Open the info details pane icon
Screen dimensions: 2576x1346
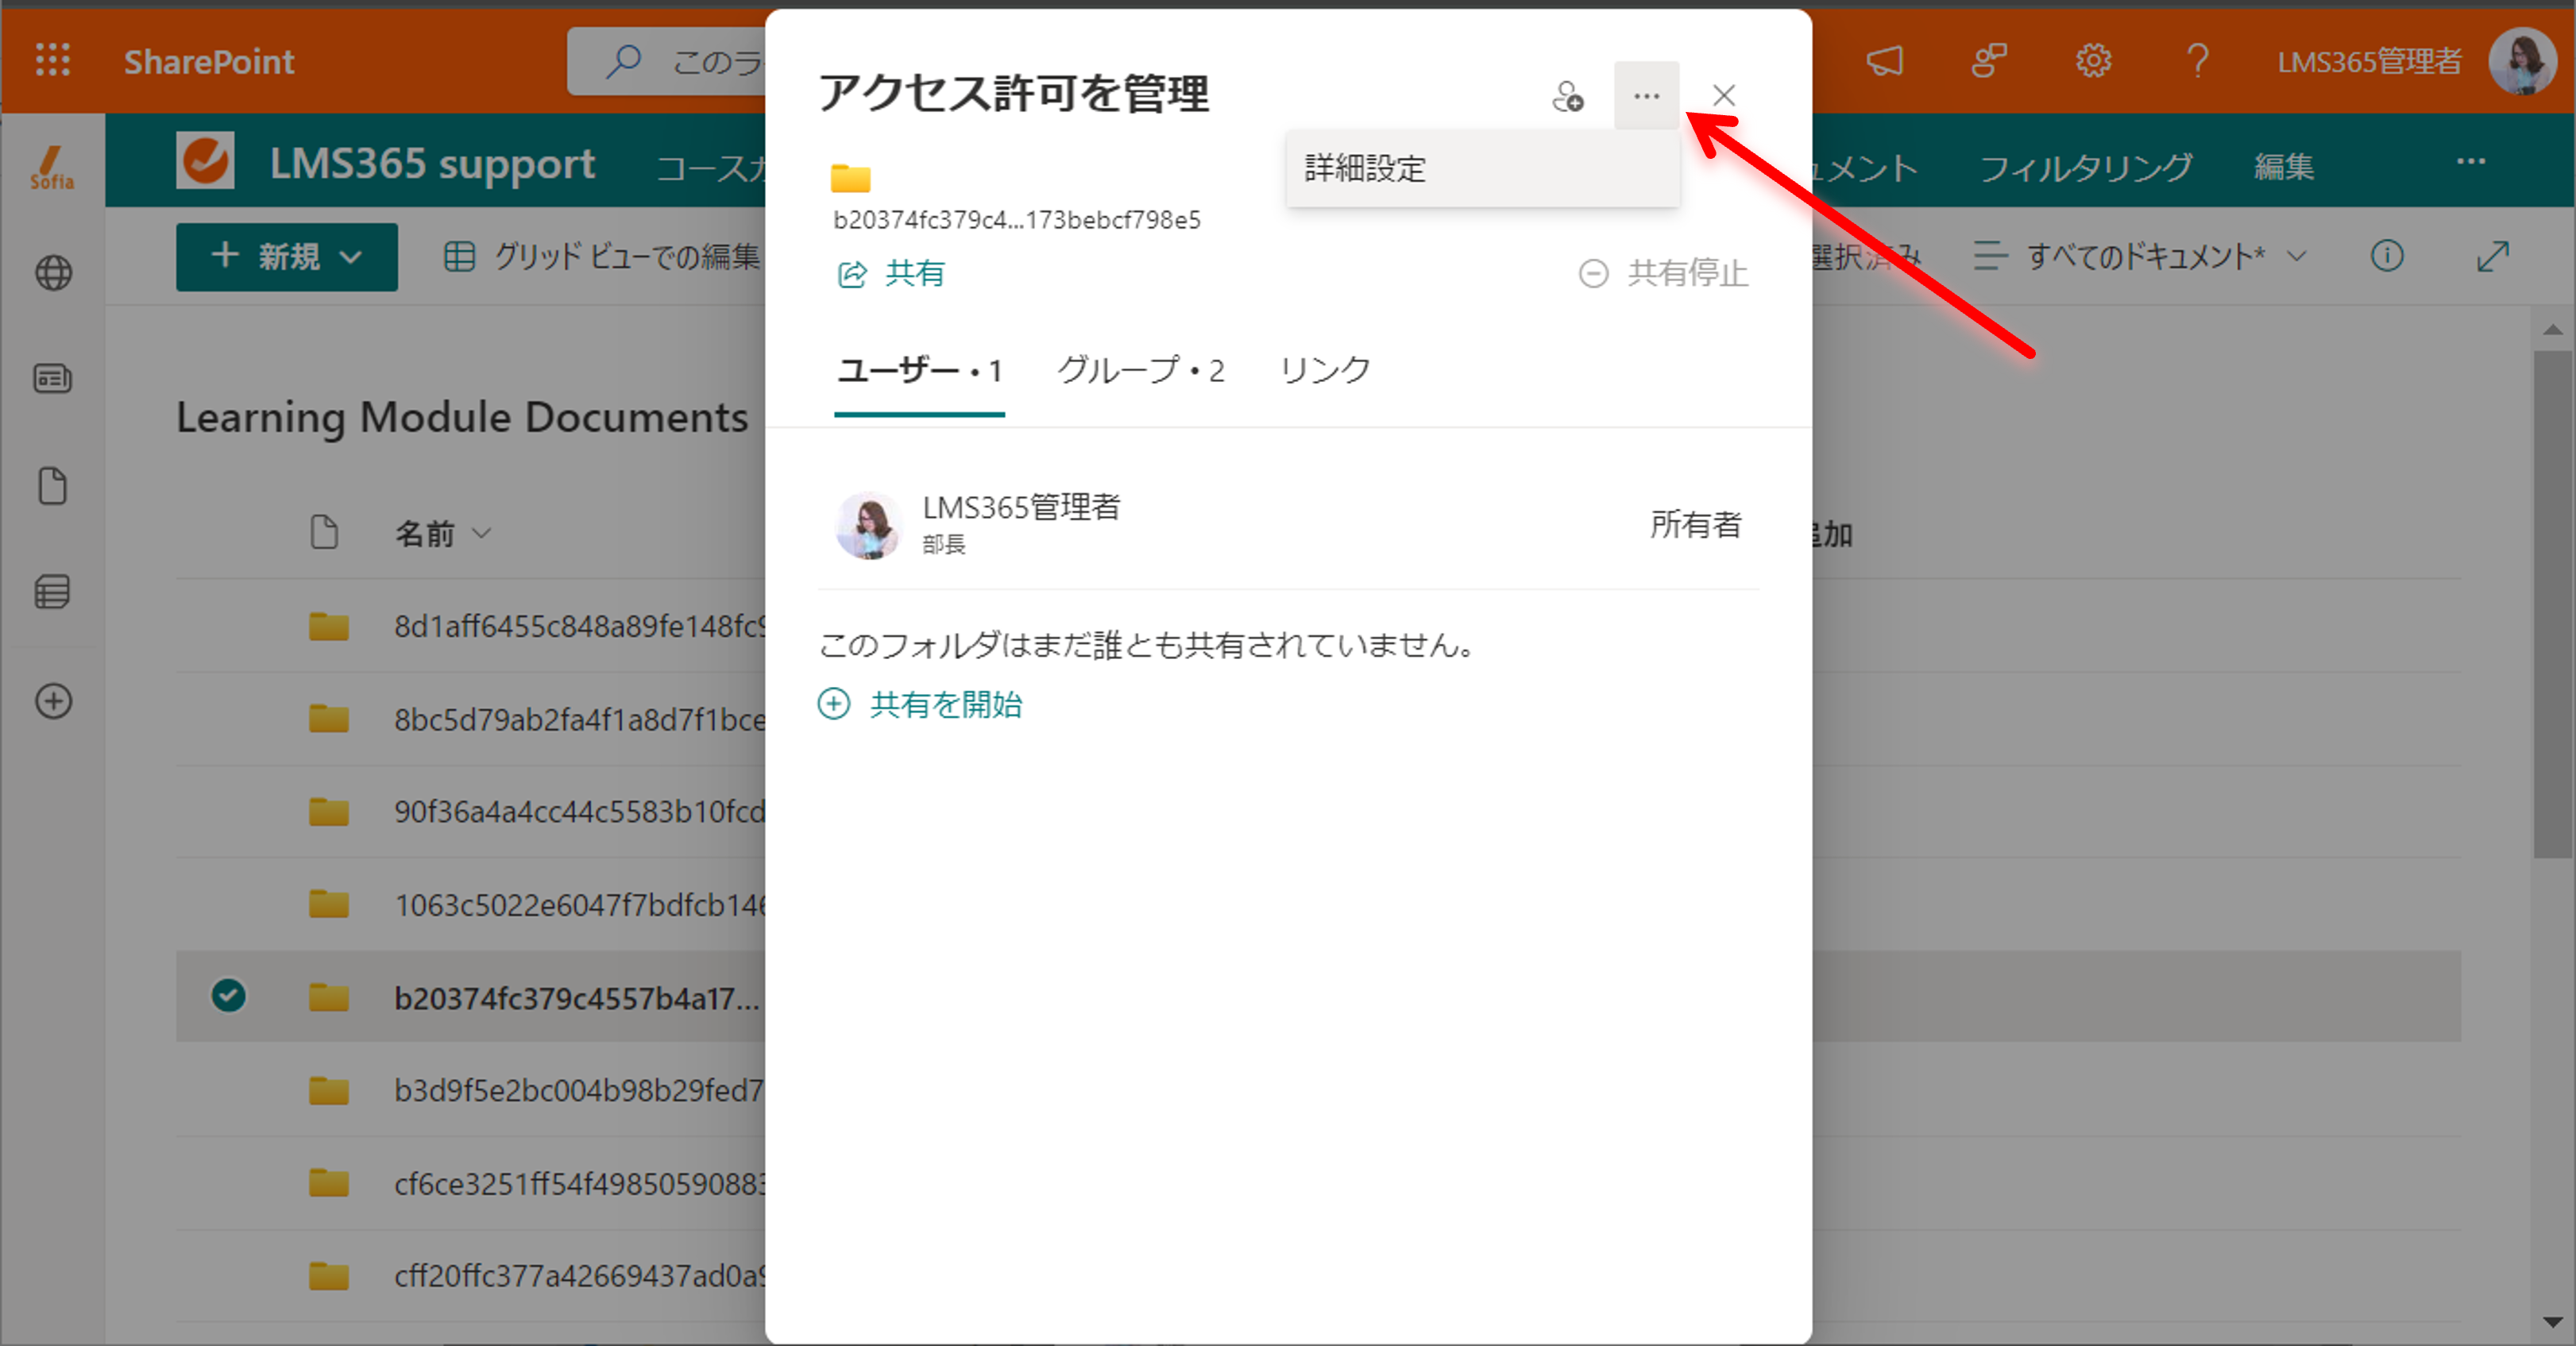(2387, 256)
